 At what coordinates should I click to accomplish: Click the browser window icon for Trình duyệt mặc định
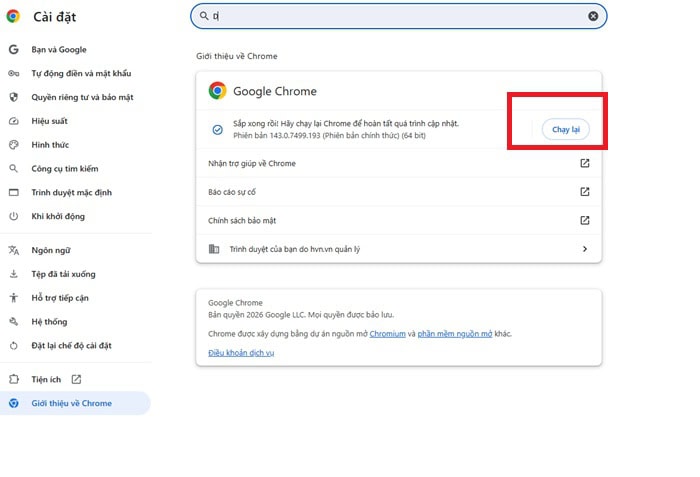pos(14,192)
